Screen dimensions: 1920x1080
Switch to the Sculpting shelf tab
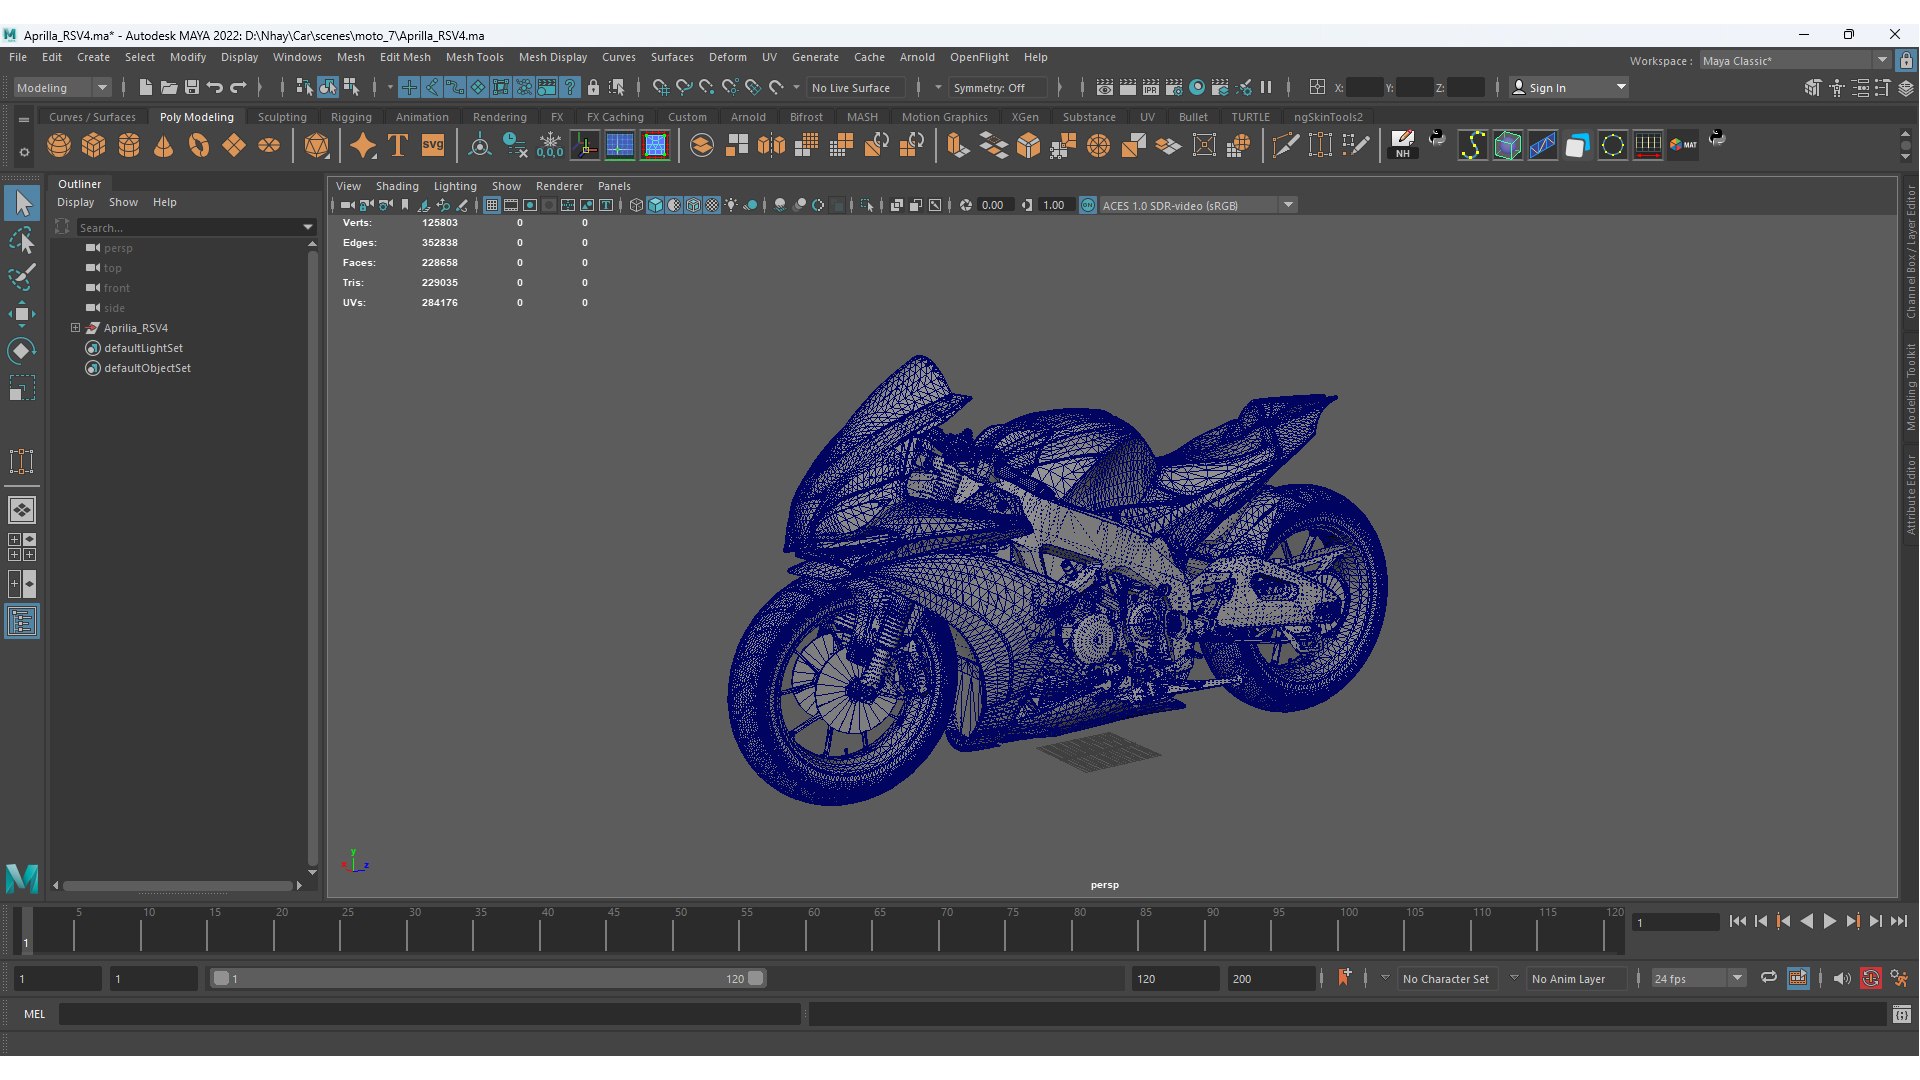(282, 117)
